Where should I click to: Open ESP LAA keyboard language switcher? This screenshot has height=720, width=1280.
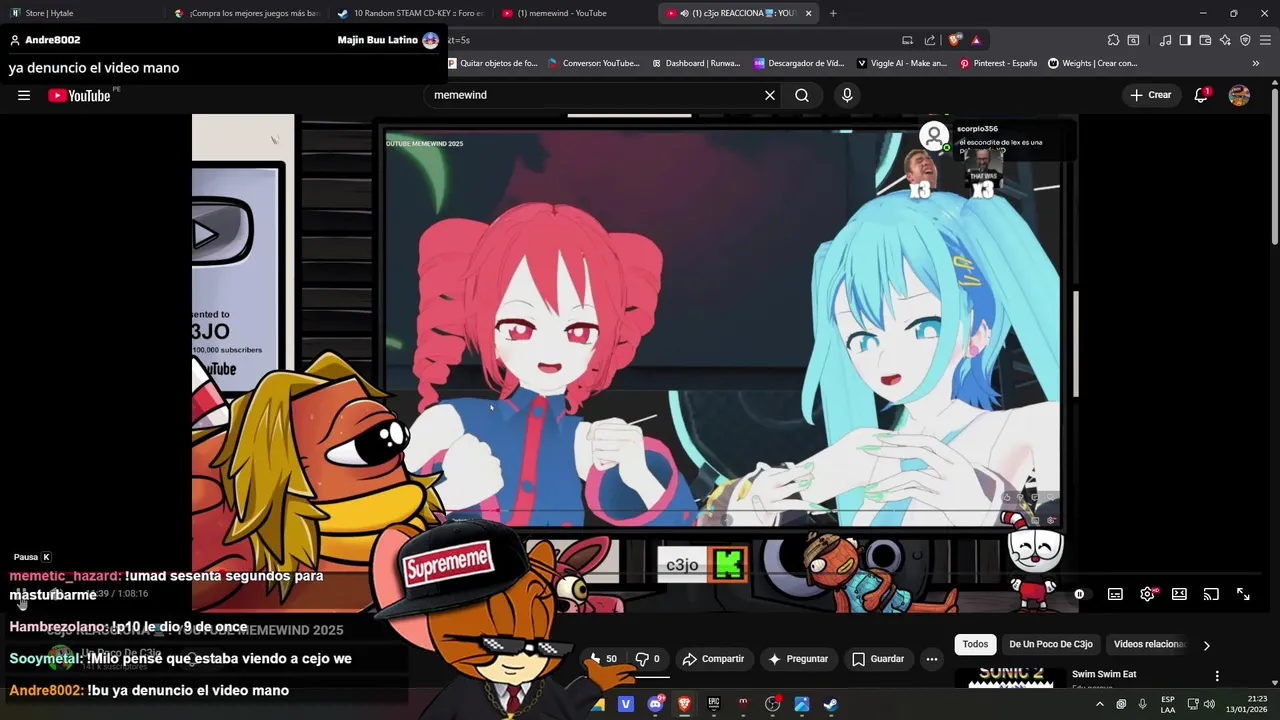click(x=1168, y=704)
